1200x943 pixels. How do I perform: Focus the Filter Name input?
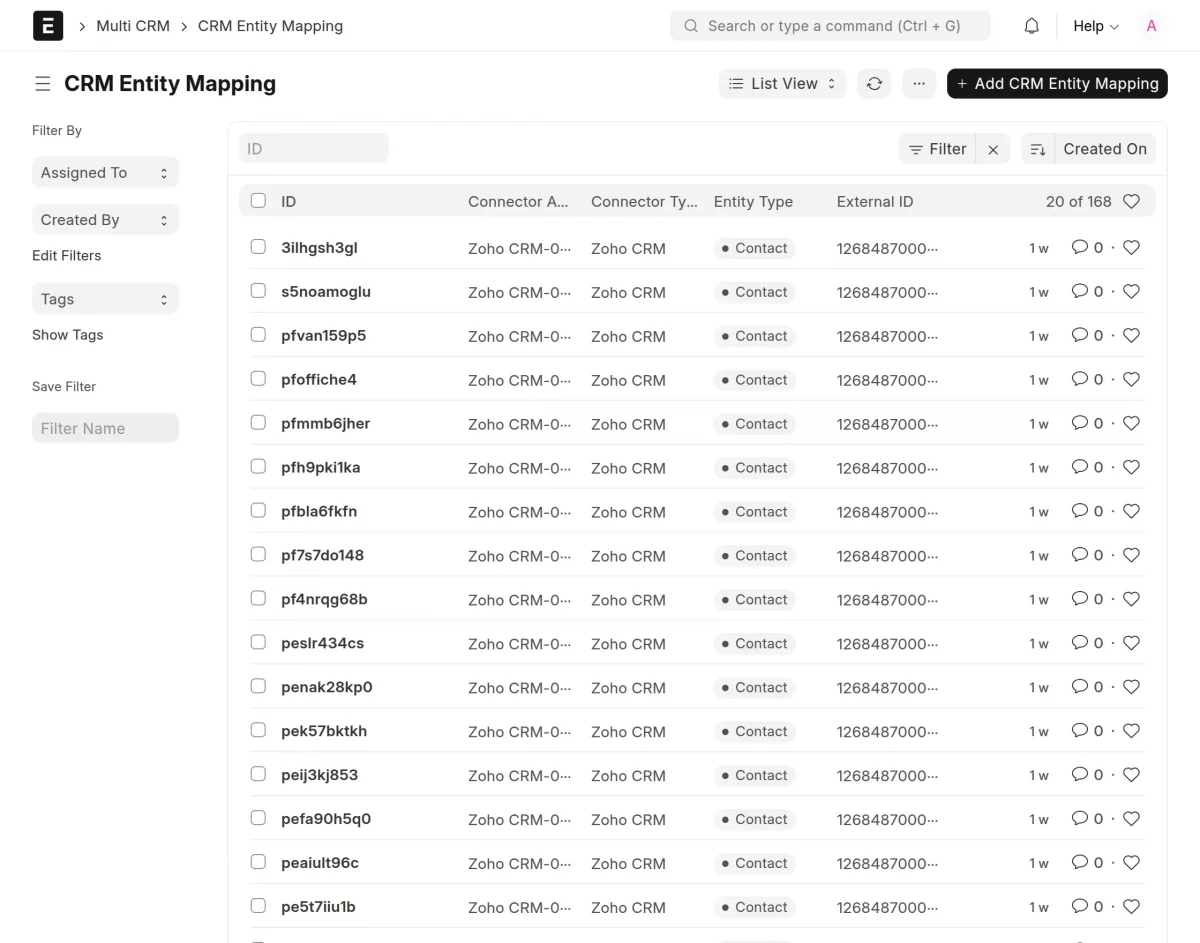pos(105,428)
